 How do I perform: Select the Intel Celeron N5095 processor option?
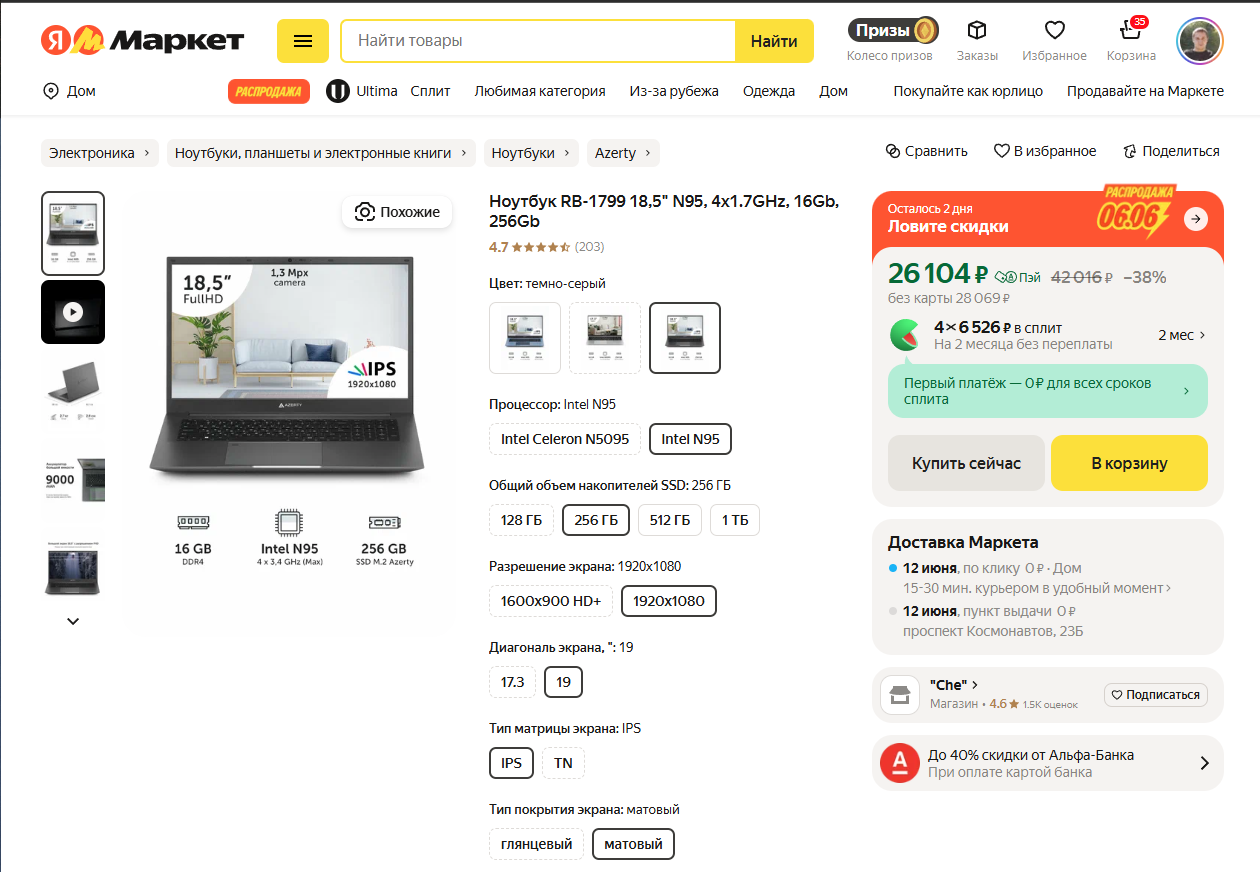pos(565,439)
